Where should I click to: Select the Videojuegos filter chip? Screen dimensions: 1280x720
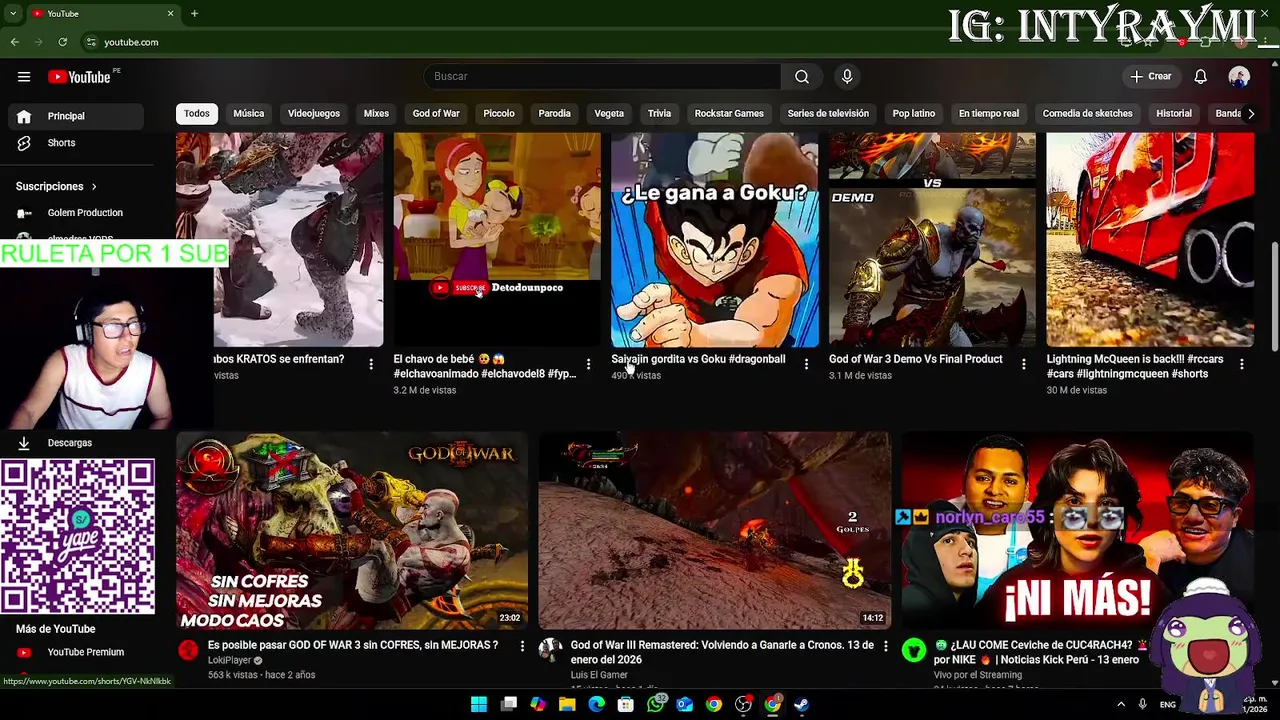point(314,114)
